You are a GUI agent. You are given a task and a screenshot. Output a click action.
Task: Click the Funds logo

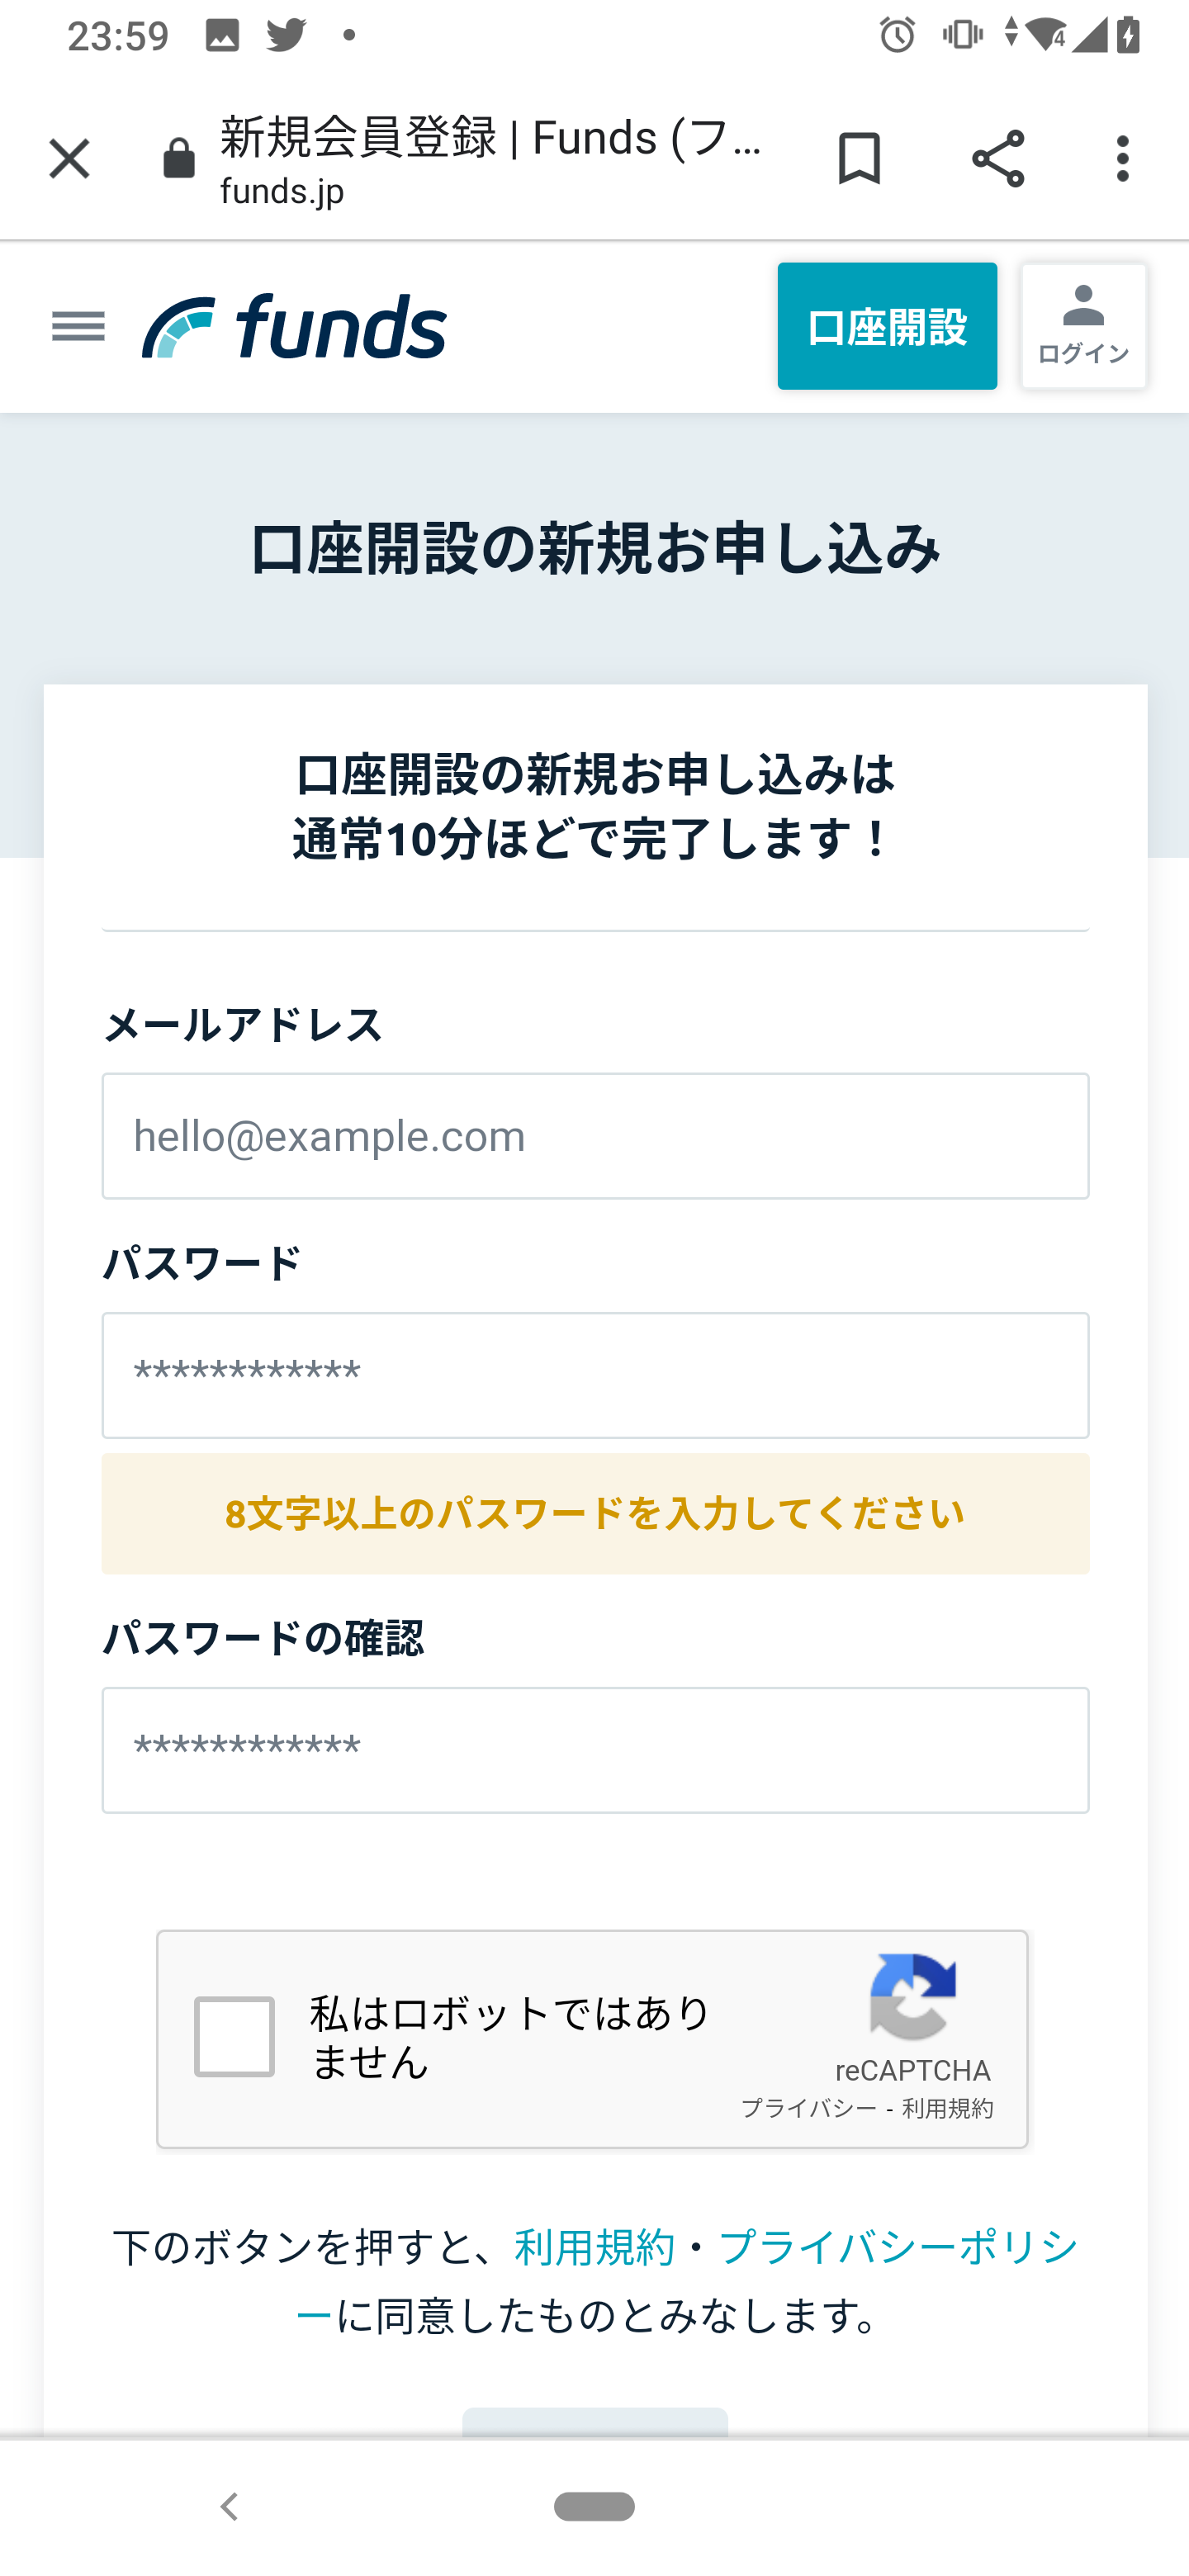tap(295, 326)
